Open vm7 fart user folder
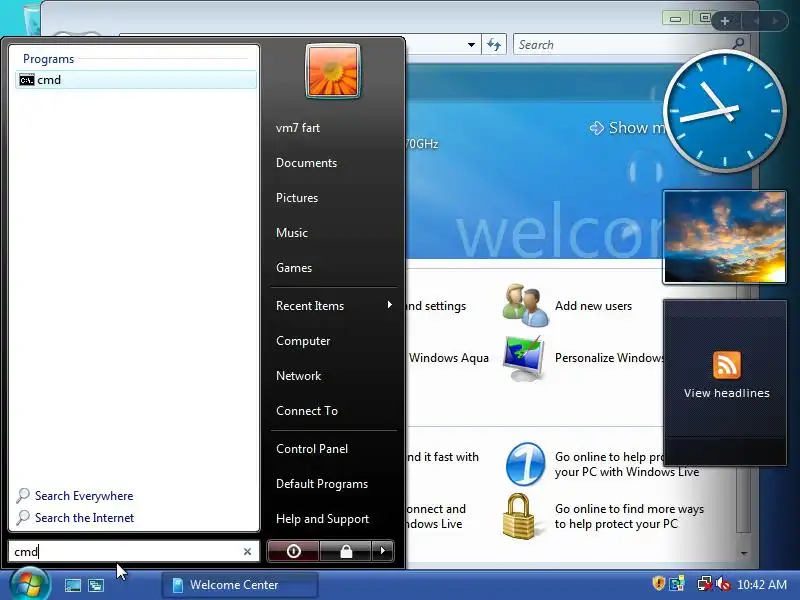This screenshot has width=800, height=600. click(x=298, y=128)
